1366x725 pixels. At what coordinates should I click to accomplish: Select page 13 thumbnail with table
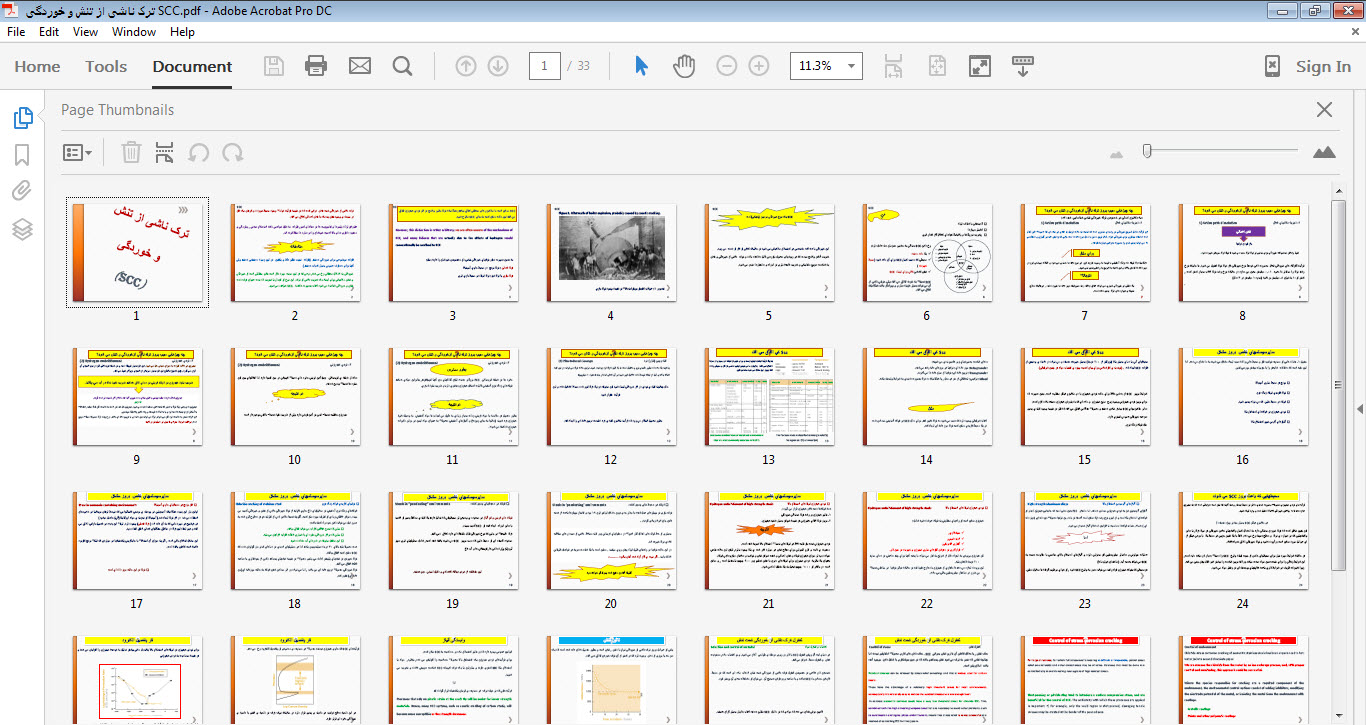click(x=768, y=396)
